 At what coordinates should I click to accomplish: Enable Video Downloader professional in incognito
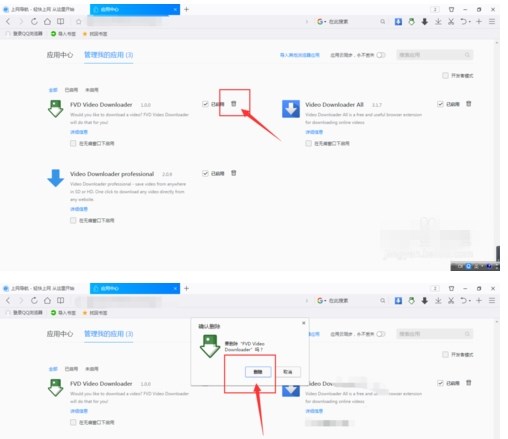point(73,220)
